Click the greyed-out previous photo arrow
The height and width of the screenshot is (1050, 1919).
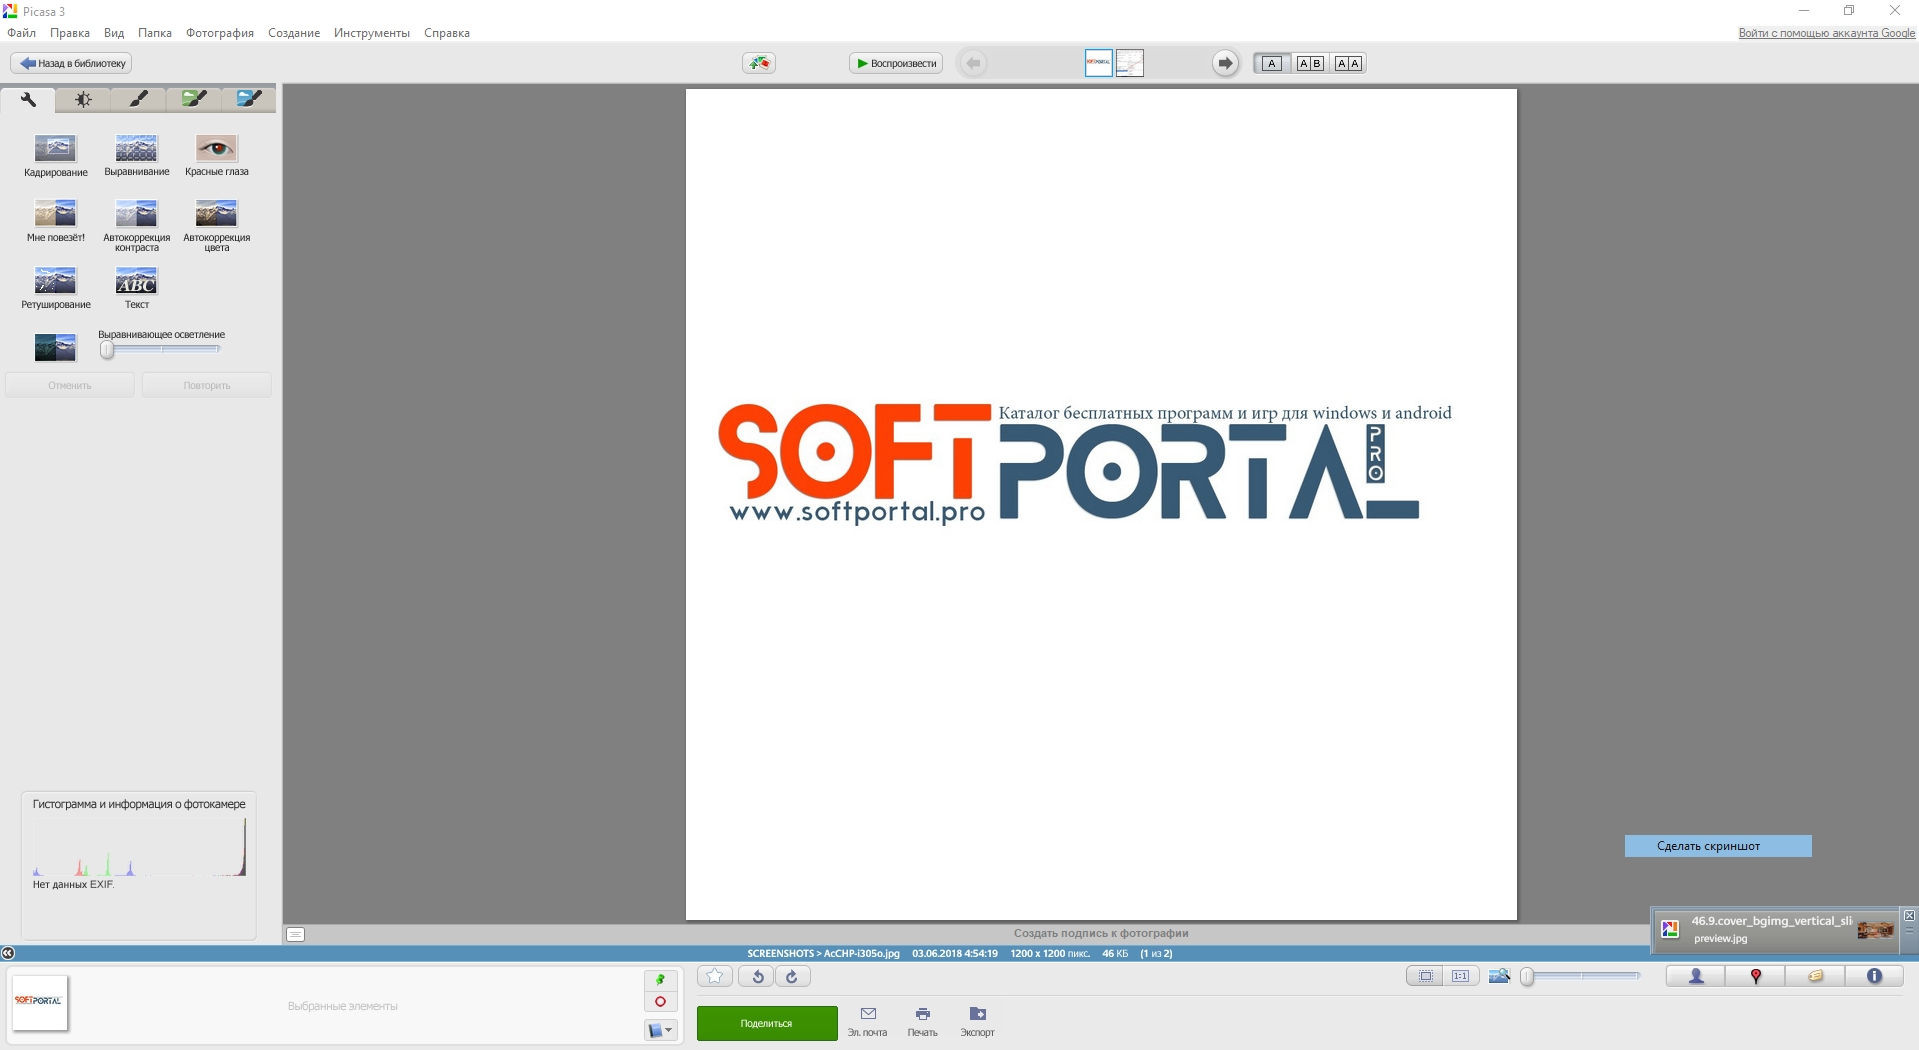[973, 63]
